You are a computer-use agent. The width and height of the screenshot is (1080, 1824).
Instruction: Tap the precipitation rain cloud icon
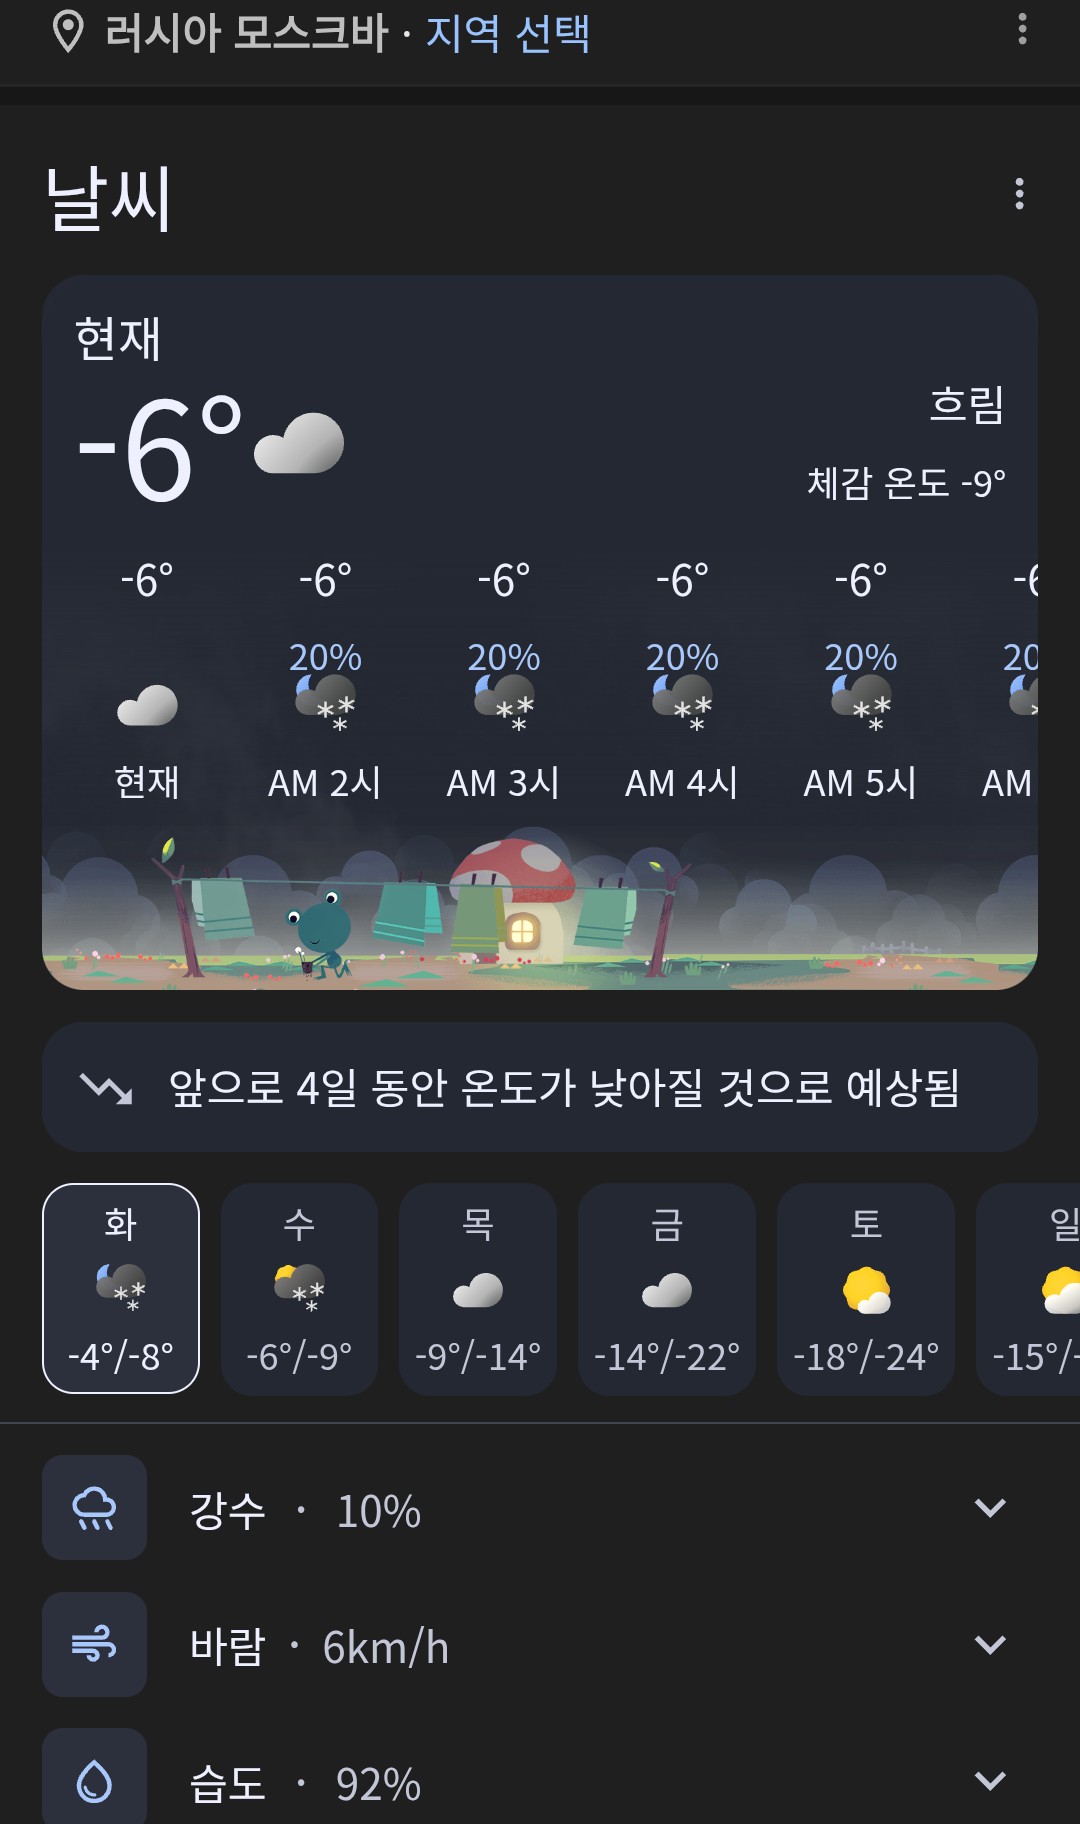click(x=95, y=1507)
